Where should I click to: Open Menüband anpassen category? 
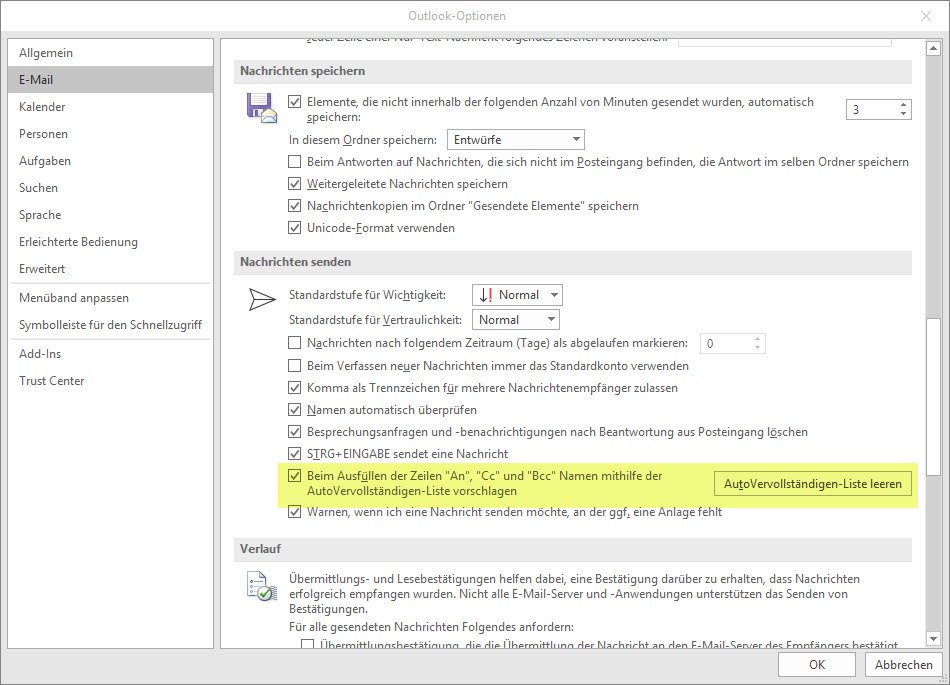[111, 298]
